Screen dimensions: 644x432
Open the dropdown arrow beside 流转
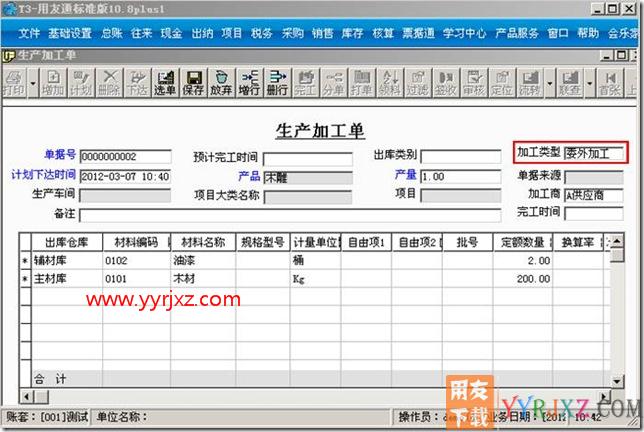[x=550, y=83]
